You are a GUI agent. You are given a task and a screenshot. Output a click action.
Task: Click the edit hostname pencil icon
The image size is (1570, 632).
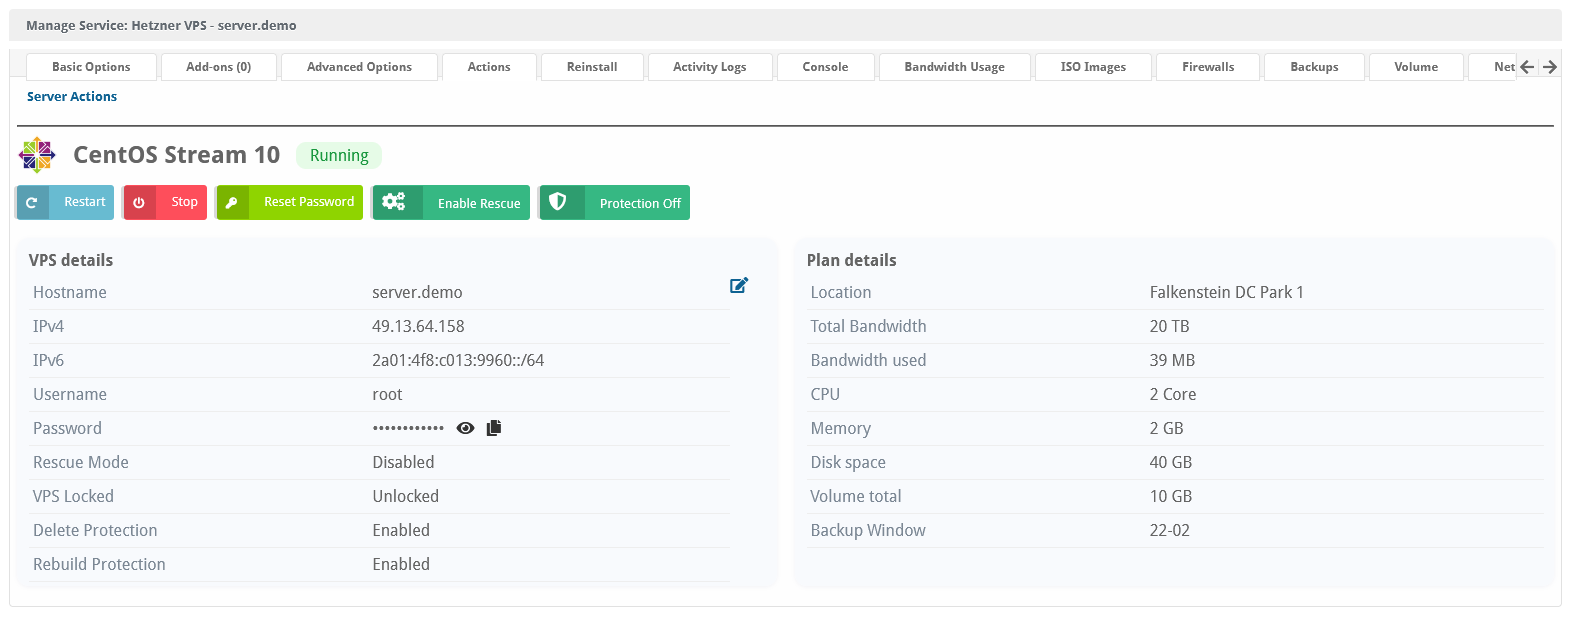[739, 286]
